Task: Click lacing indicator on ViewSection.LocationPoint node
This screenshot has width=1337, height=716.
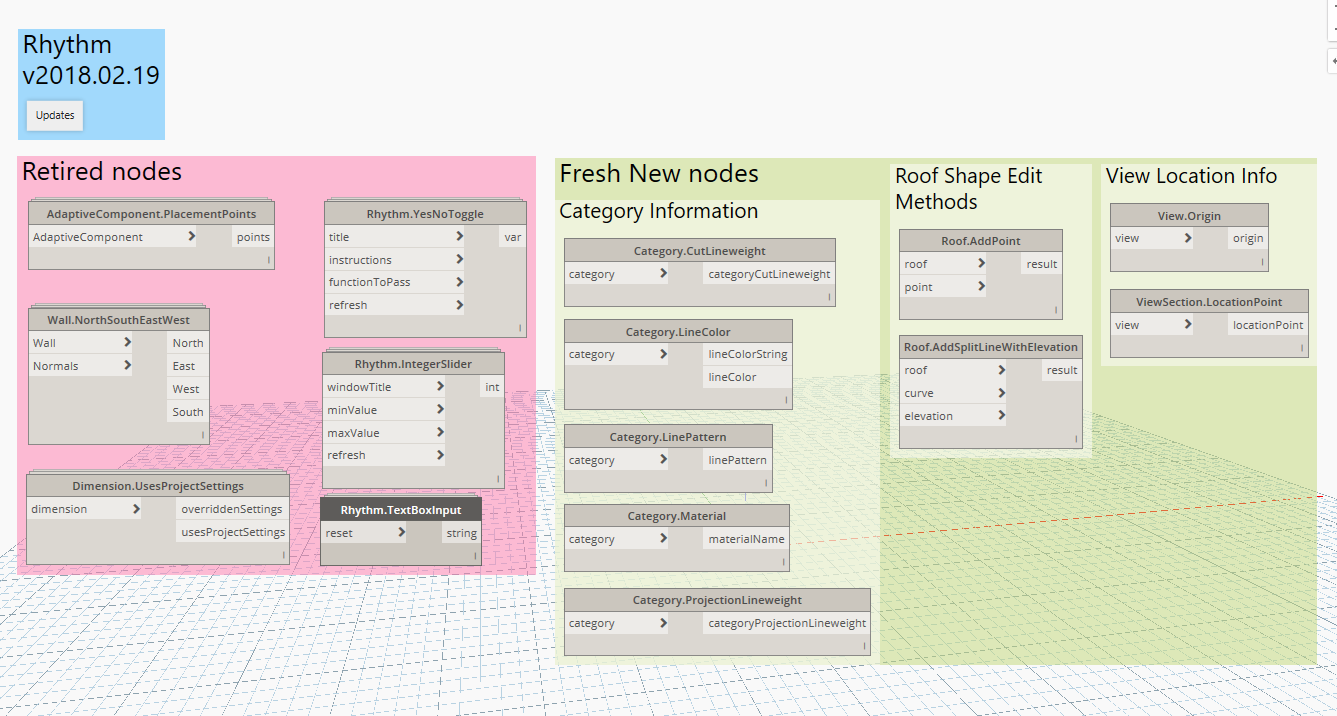Action: tap(1303, 347)
